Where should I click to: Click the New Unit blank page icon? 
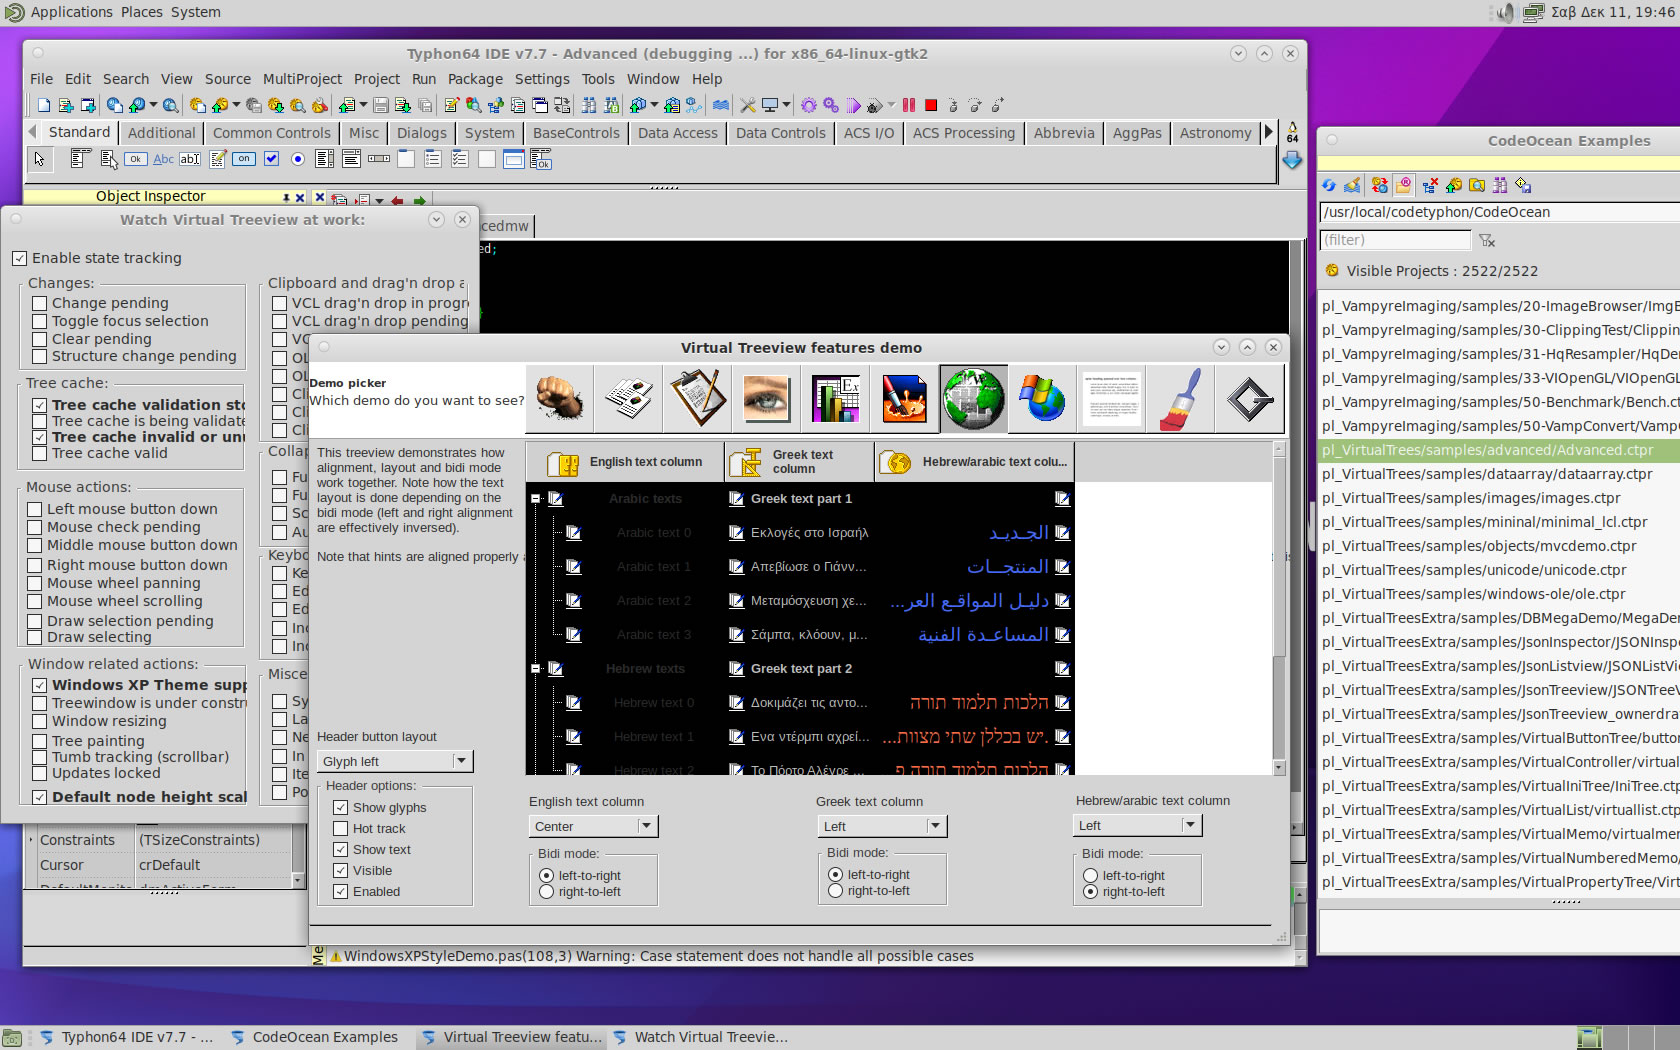pos(43,105)
